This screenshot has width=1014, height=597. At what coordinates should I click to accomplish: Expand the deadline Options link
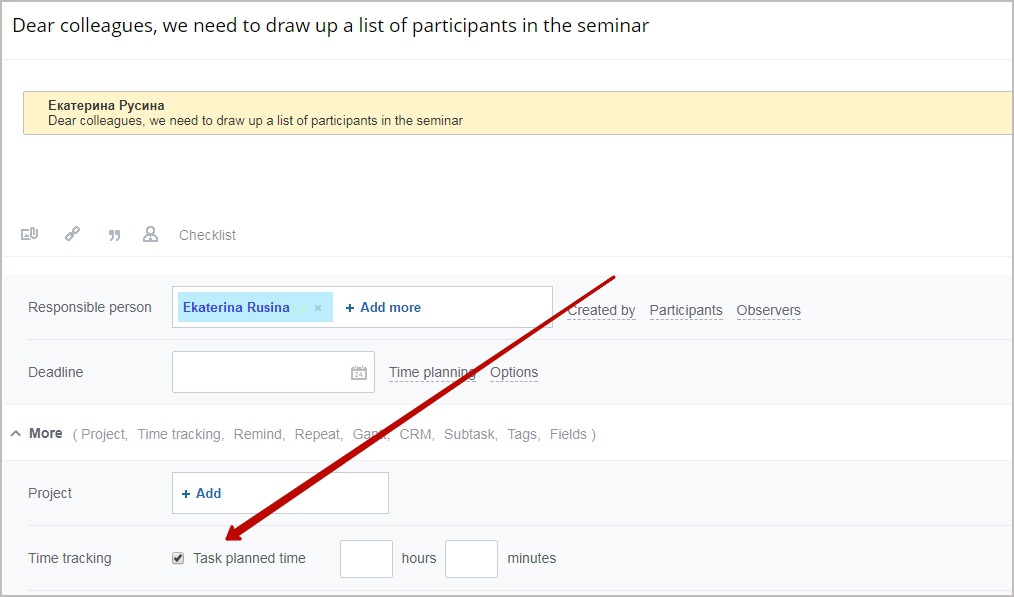pyautogui.click(x=514, y=373)
